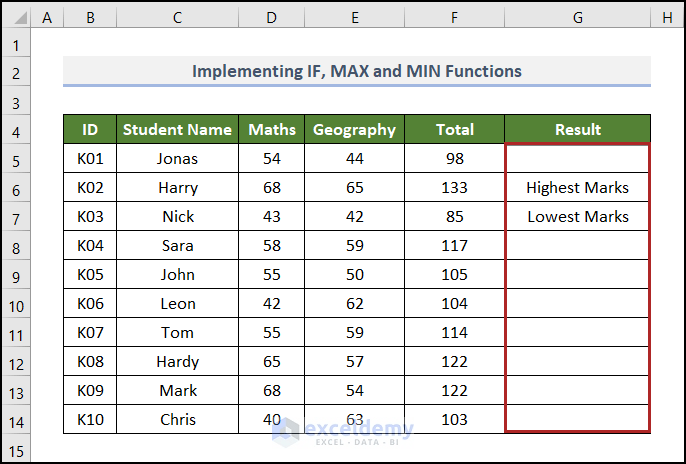The width and height of the screenshot is (686, 464).
Task: Select column E header
Action: 355,17
